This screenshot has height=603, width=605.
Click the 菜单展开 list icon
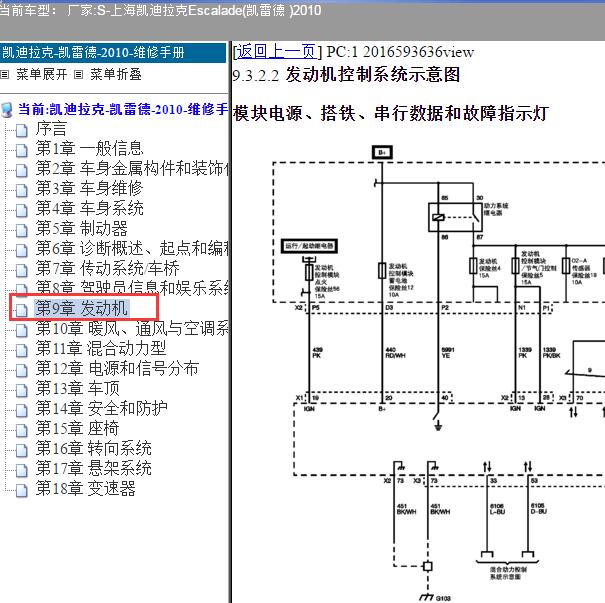pos(5,74)
